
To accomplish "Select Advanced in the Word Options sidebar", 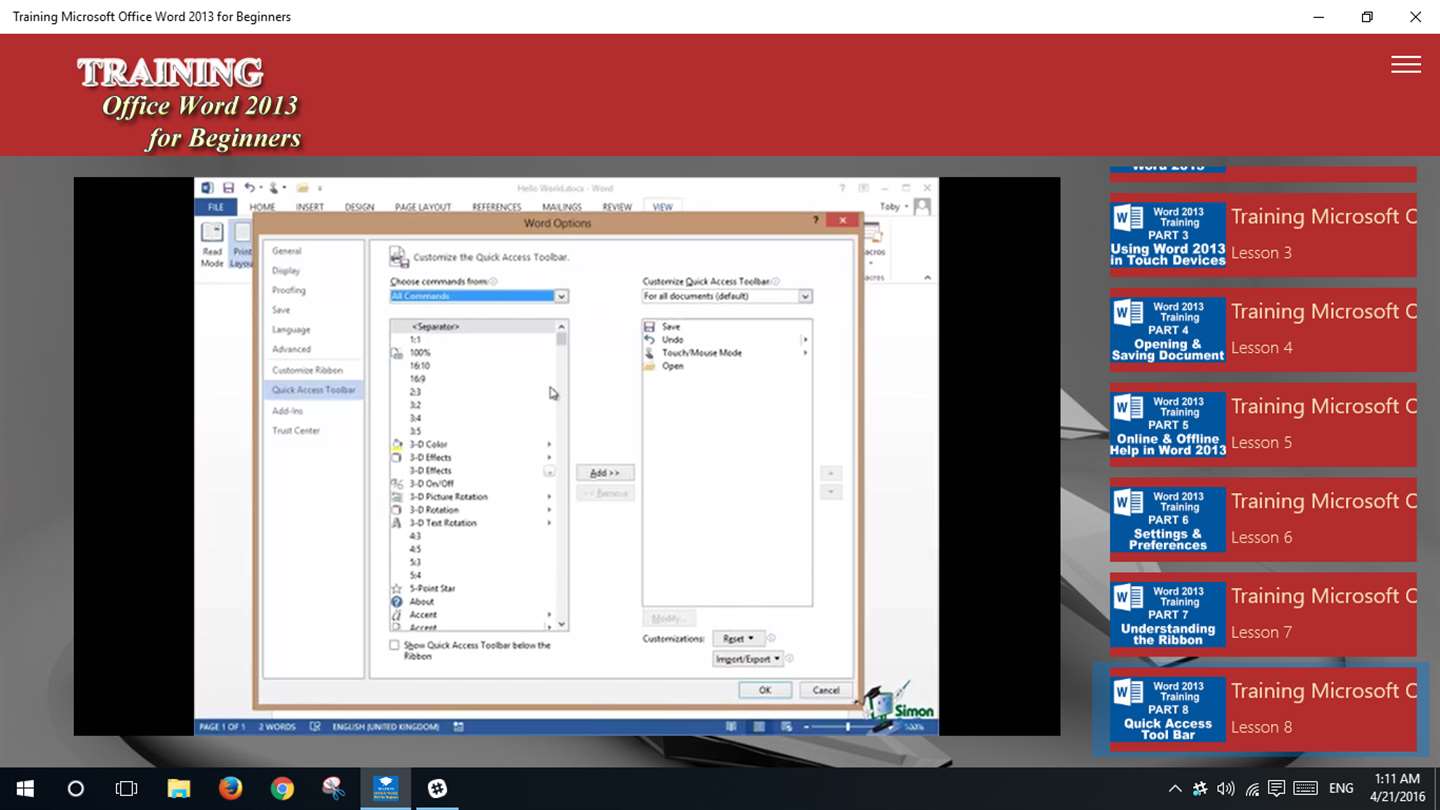I will coord(291,349).
